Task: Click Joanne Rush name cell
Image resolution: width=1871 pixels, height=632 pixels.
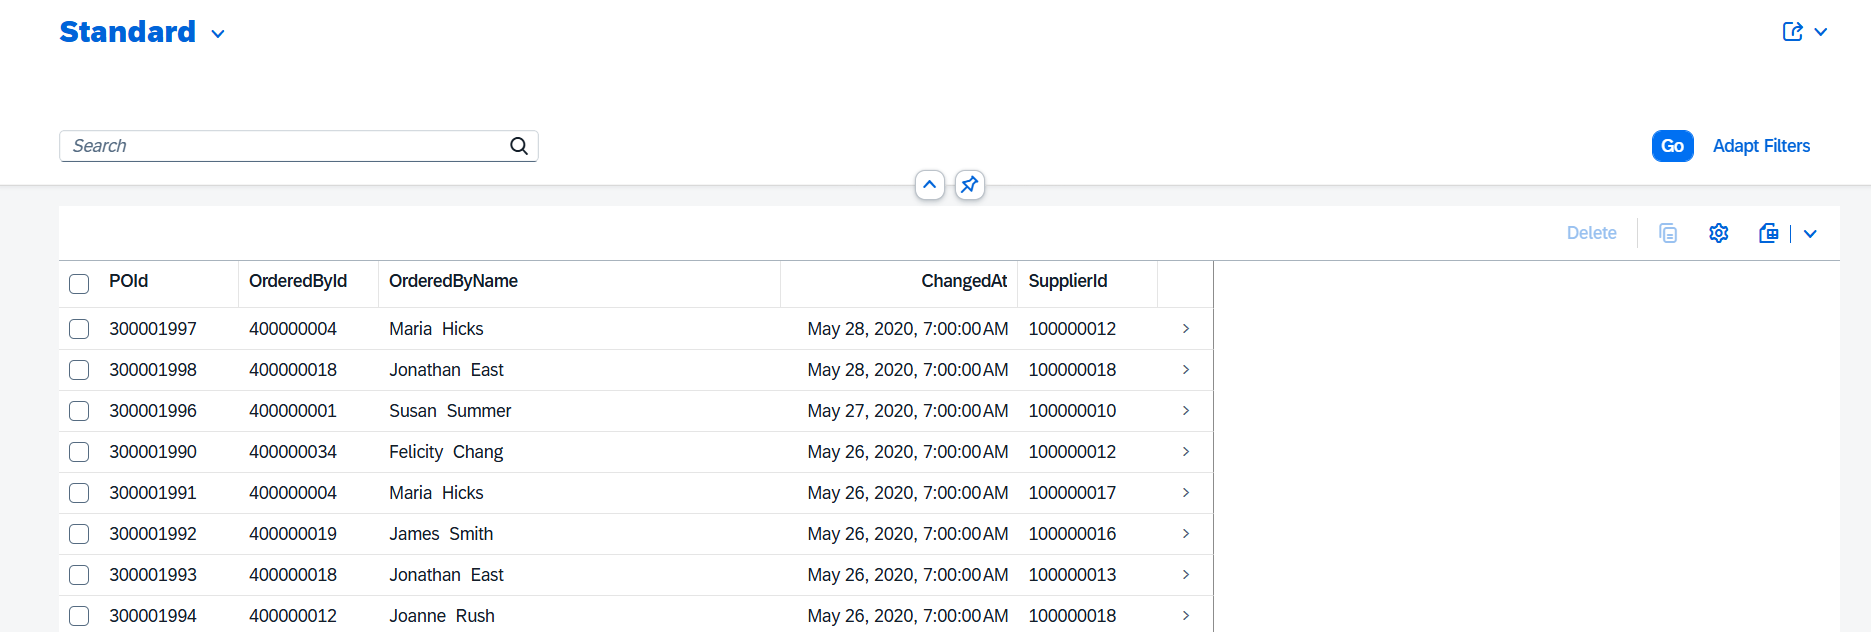Action: click(x=442, y=616)
